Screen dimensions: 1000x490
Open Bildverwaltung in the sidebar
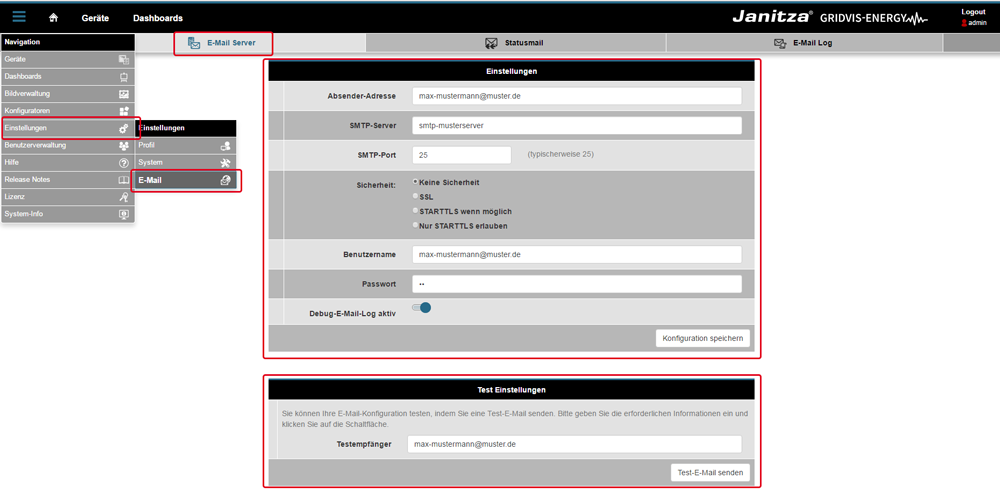[68, 93]
